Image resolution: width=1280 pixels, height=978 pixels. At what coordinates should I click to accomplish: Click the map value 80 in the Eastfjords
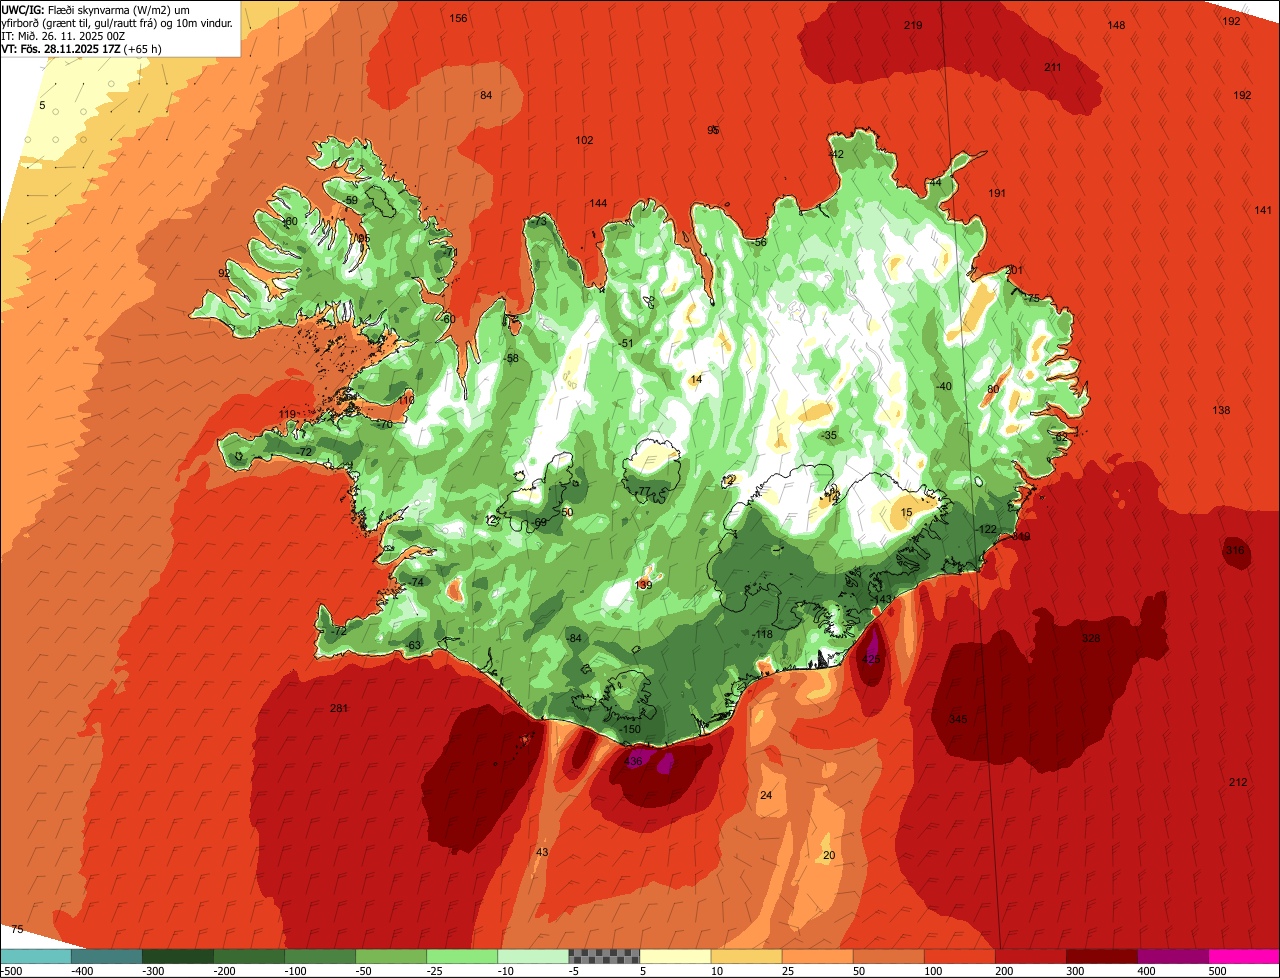993,390
